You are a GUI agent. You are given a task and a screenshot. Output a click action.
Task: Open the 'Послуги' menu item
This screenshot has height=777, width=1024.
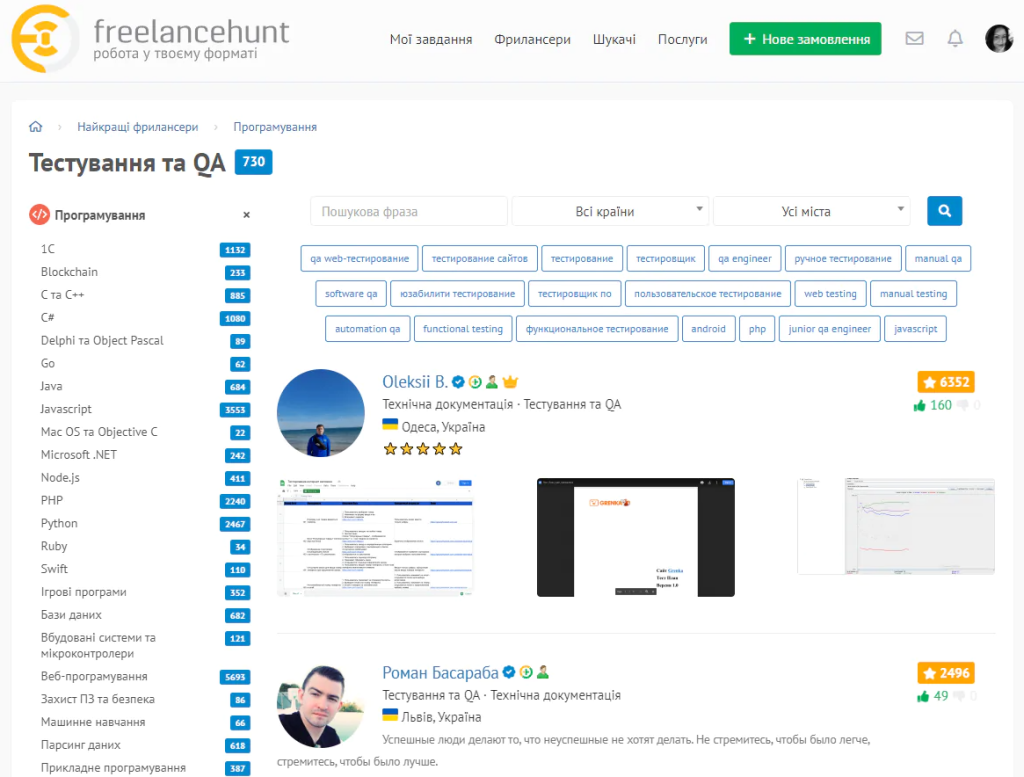click(682, 40)
